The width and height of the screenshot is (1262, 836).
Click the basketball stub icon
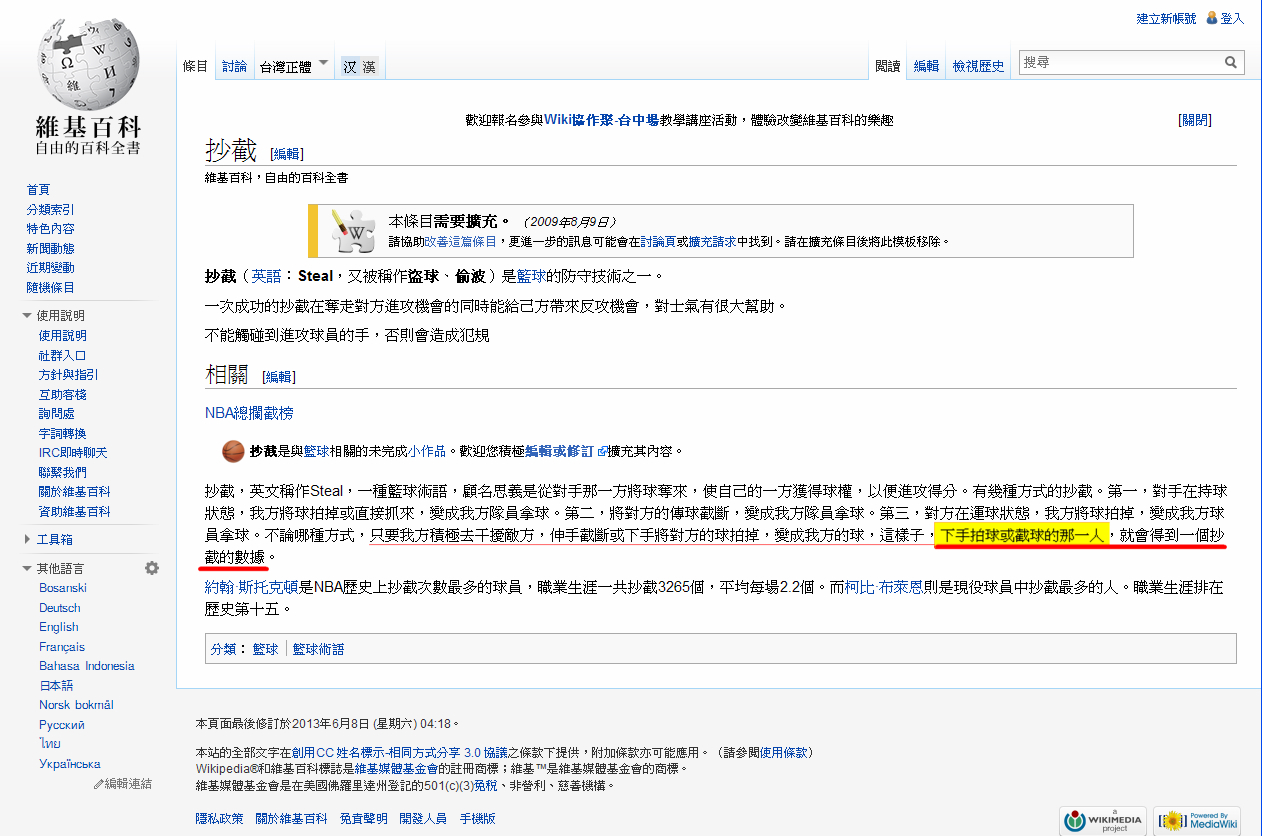point(232,451)
